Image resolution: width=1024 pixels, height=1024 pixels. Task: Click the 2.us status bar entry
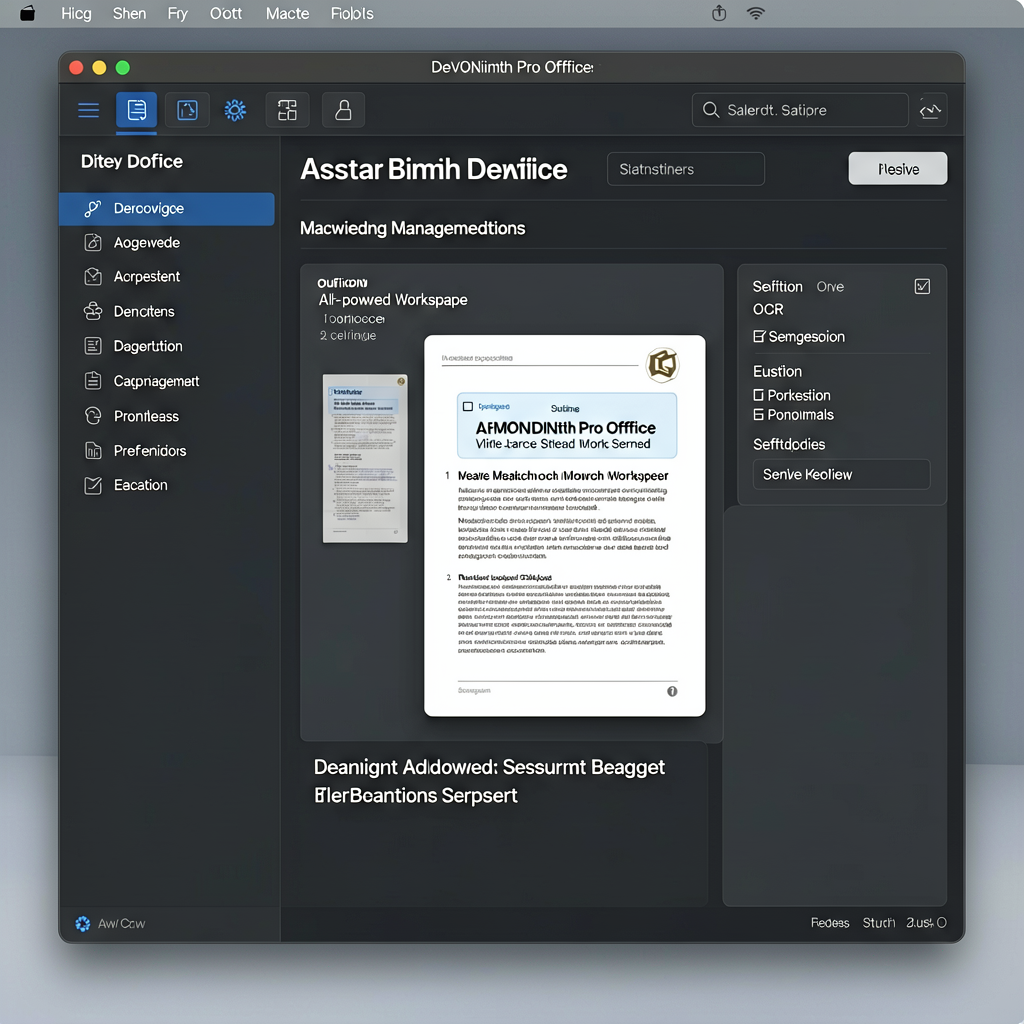click(x=926, y=923)
